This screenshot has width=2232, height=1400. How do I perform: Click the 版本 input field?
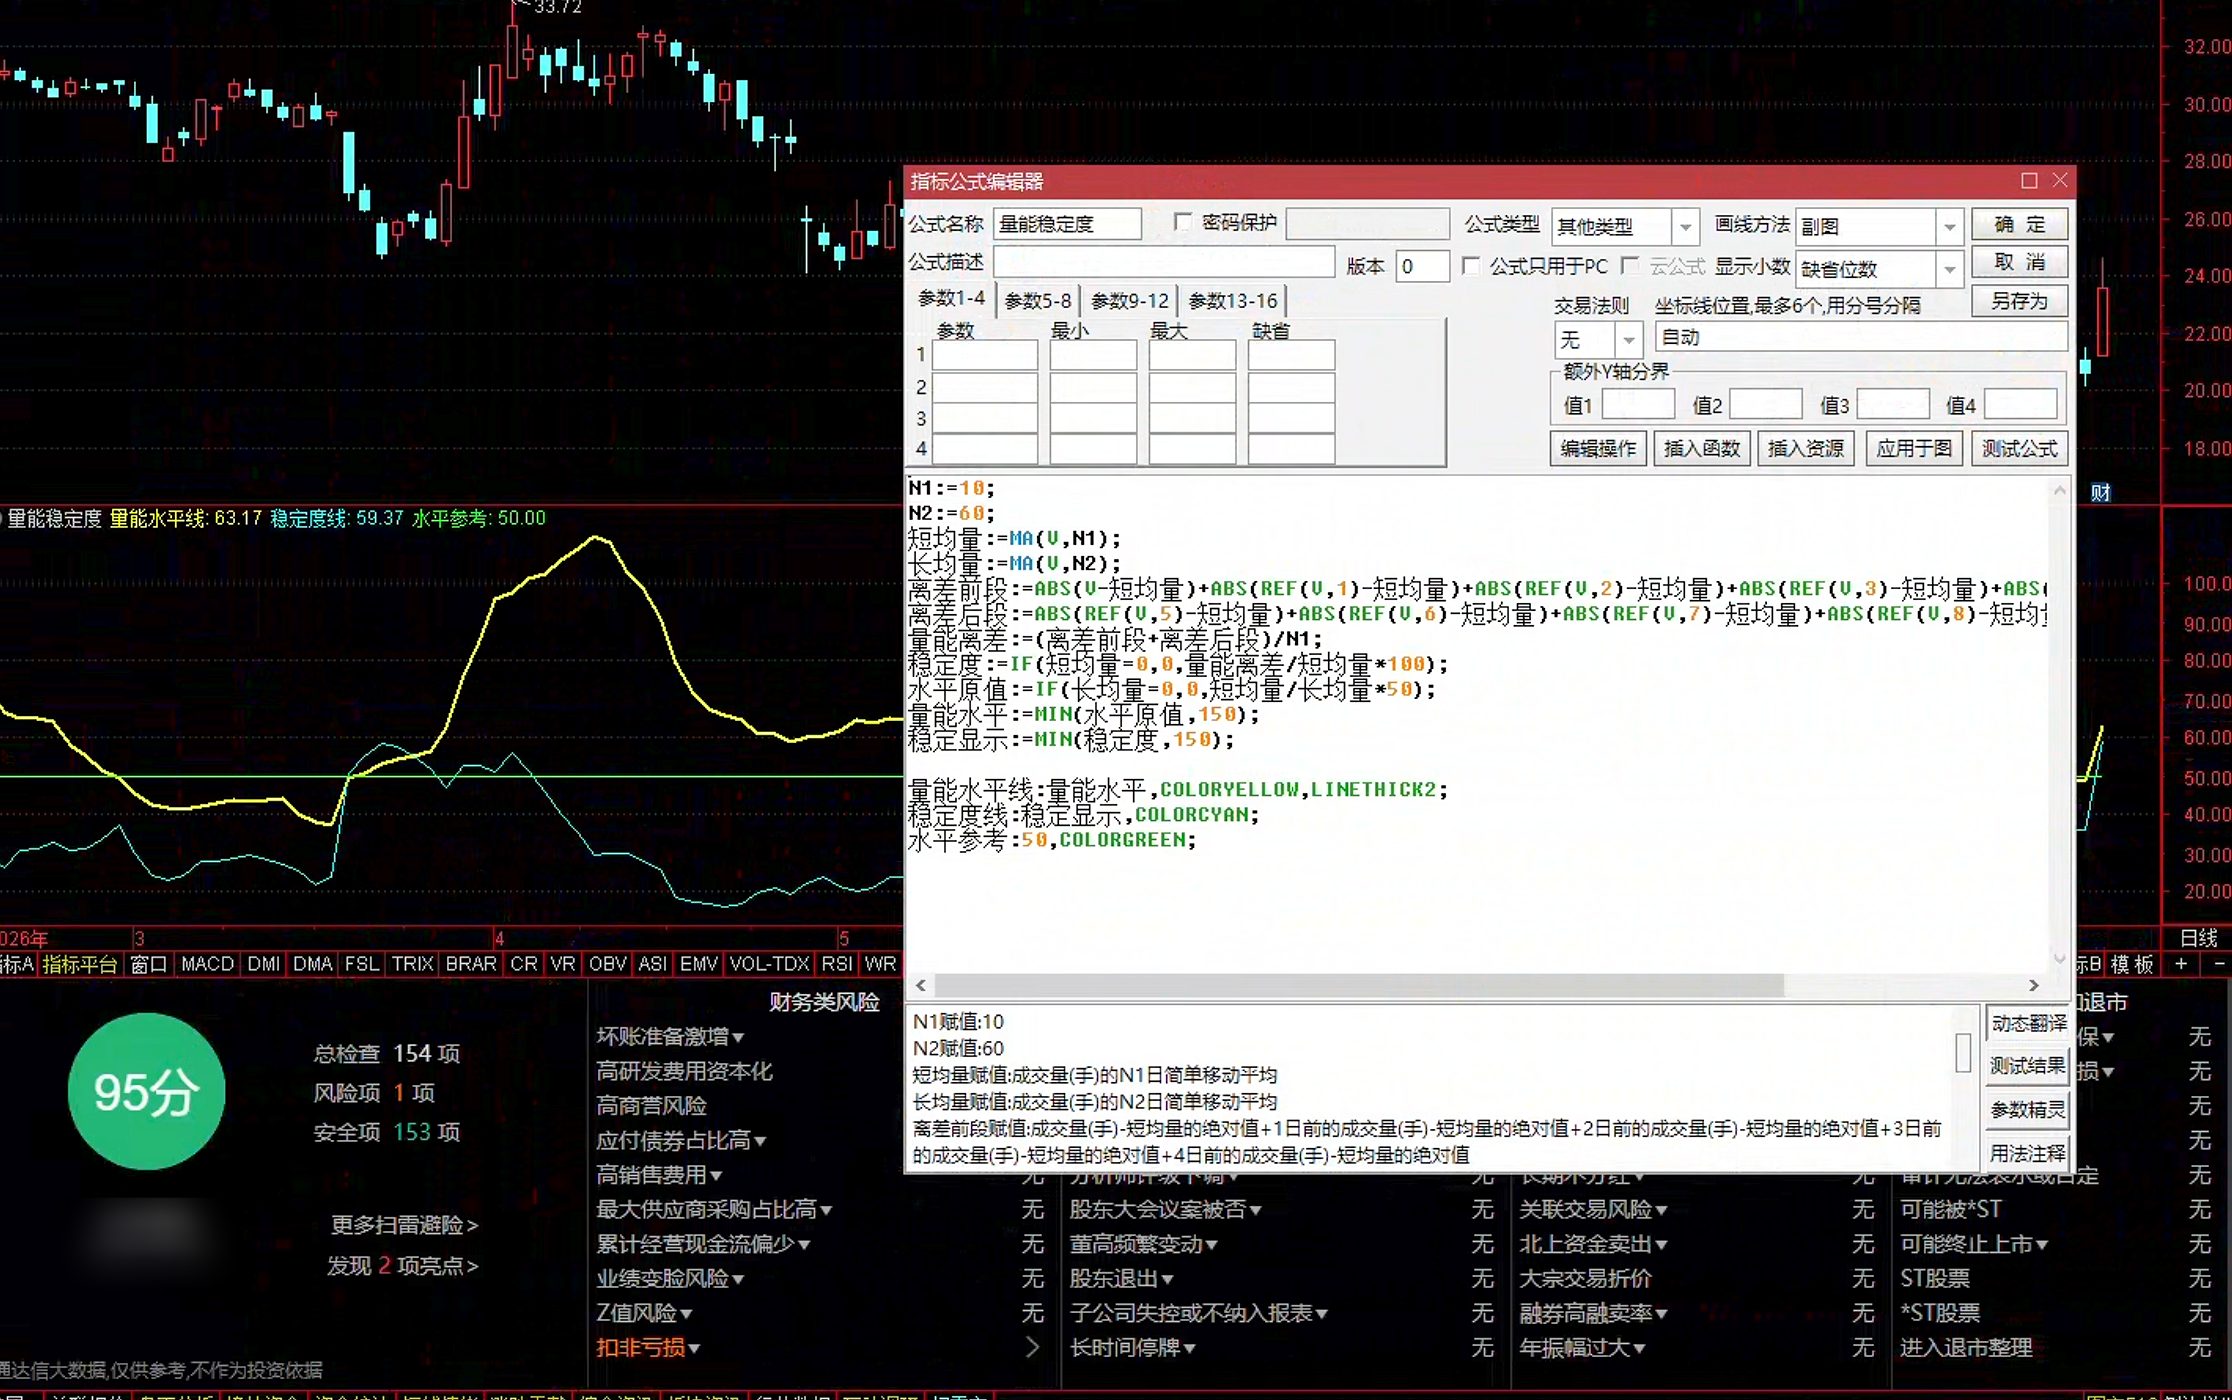click(1422, 266)
